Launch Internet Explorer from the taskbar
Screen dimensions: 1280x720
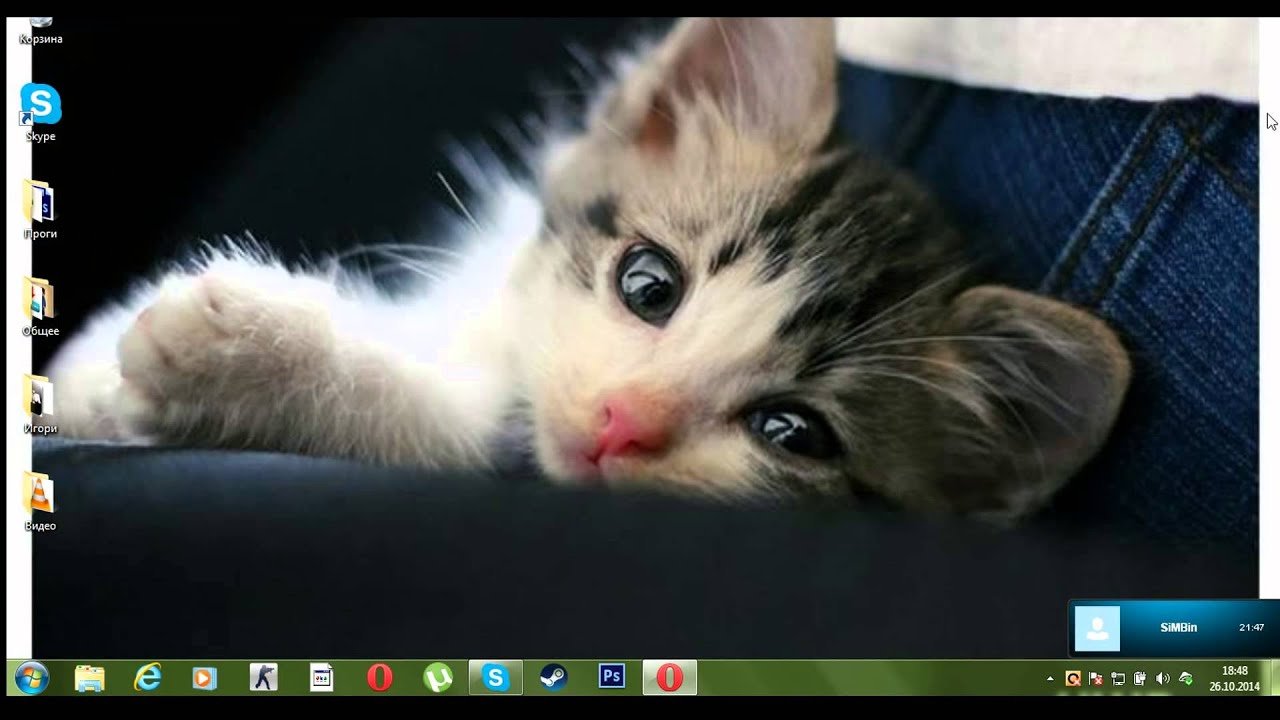[x=148, y=678]
